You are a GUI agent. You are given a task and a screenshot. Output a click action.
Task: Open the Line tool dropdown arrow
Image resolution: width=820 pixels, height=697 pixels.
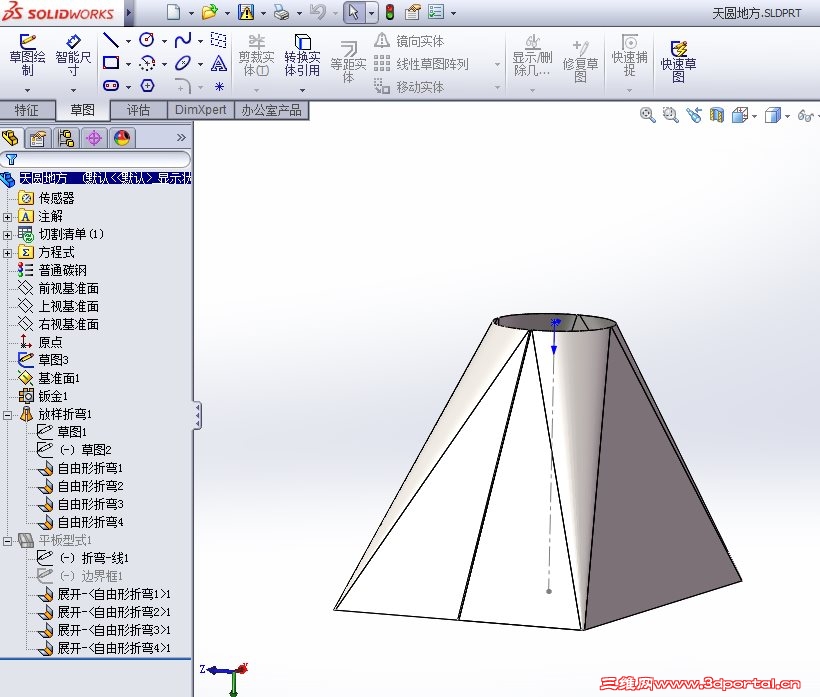pyautogui.click(x=128, y=41)
